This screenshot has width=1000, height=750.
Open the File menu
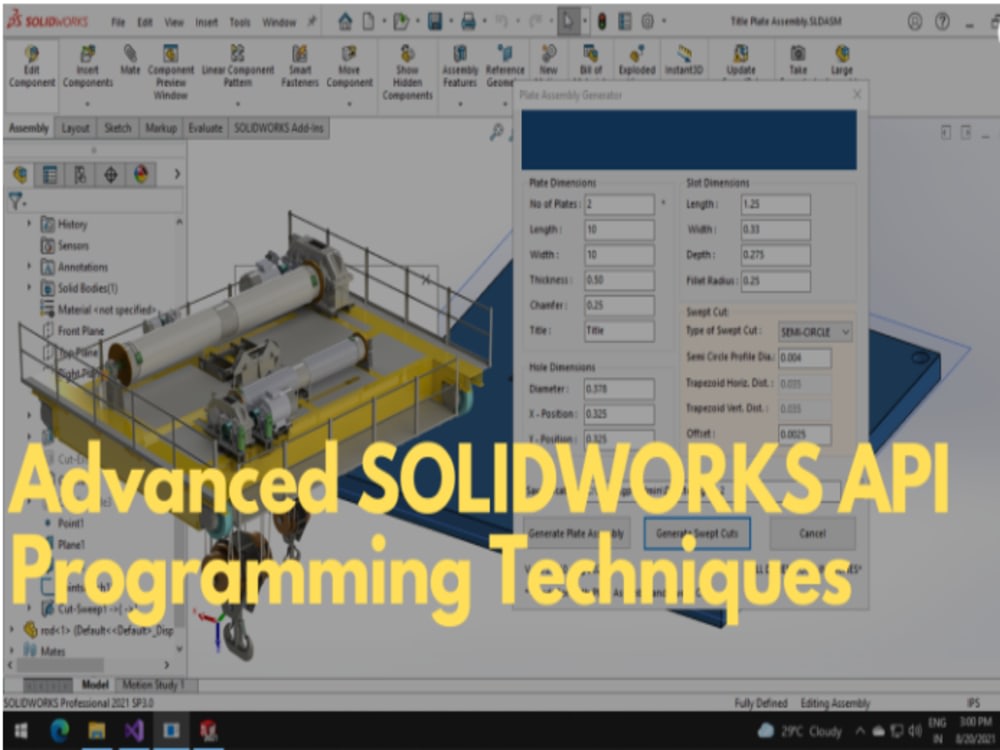pyautogui.click(x=118, y=22)
